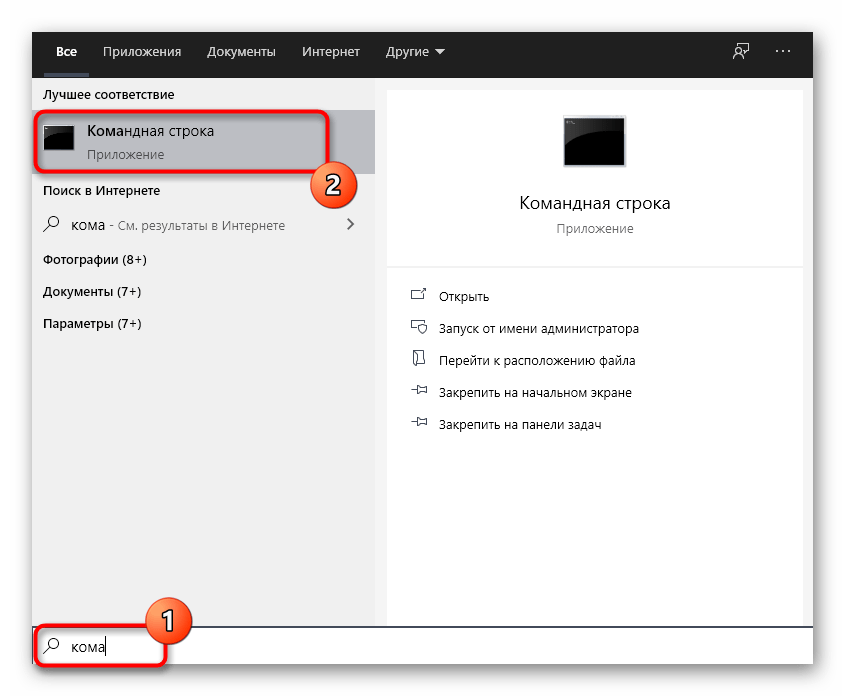845x696 pixels.
Task: Select the Документы tab
Action: (x=241, y=52)
